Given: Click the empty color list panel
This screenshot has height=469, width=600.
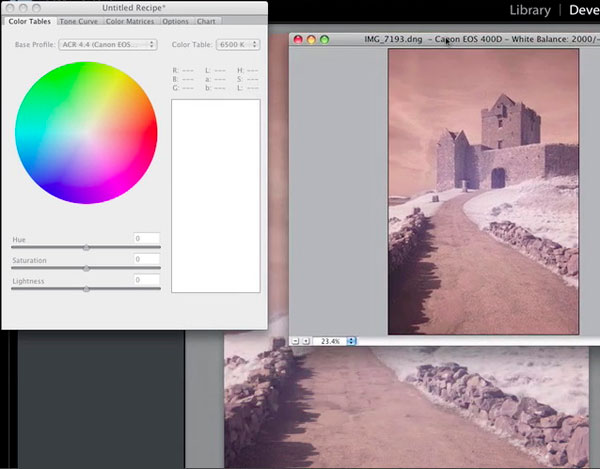Looking at the screenshot, I should point(215,195).
